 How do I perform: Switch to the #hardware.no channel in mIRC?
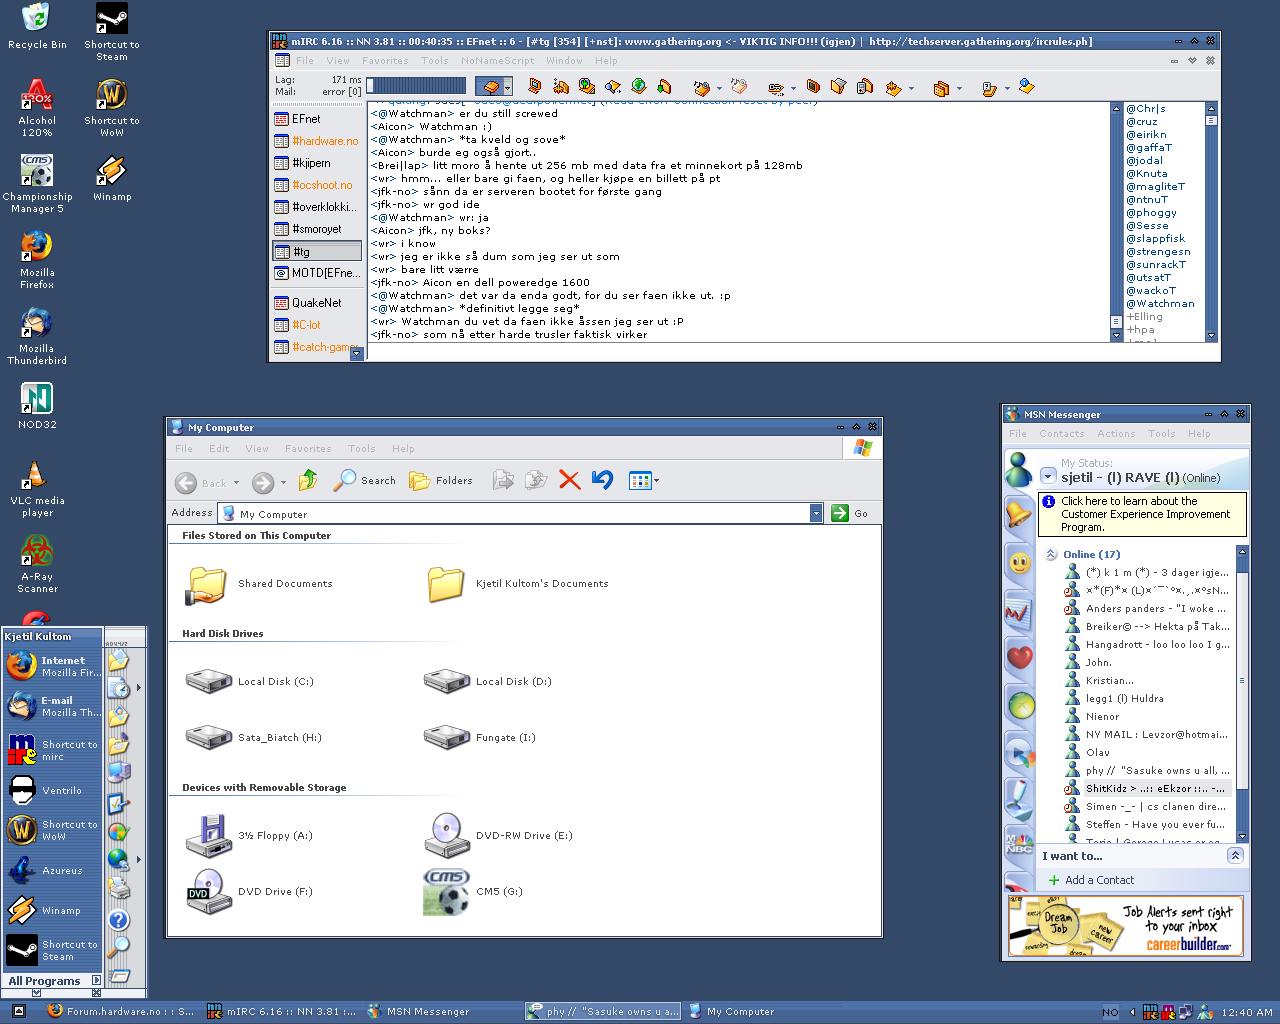click(317, 141)
